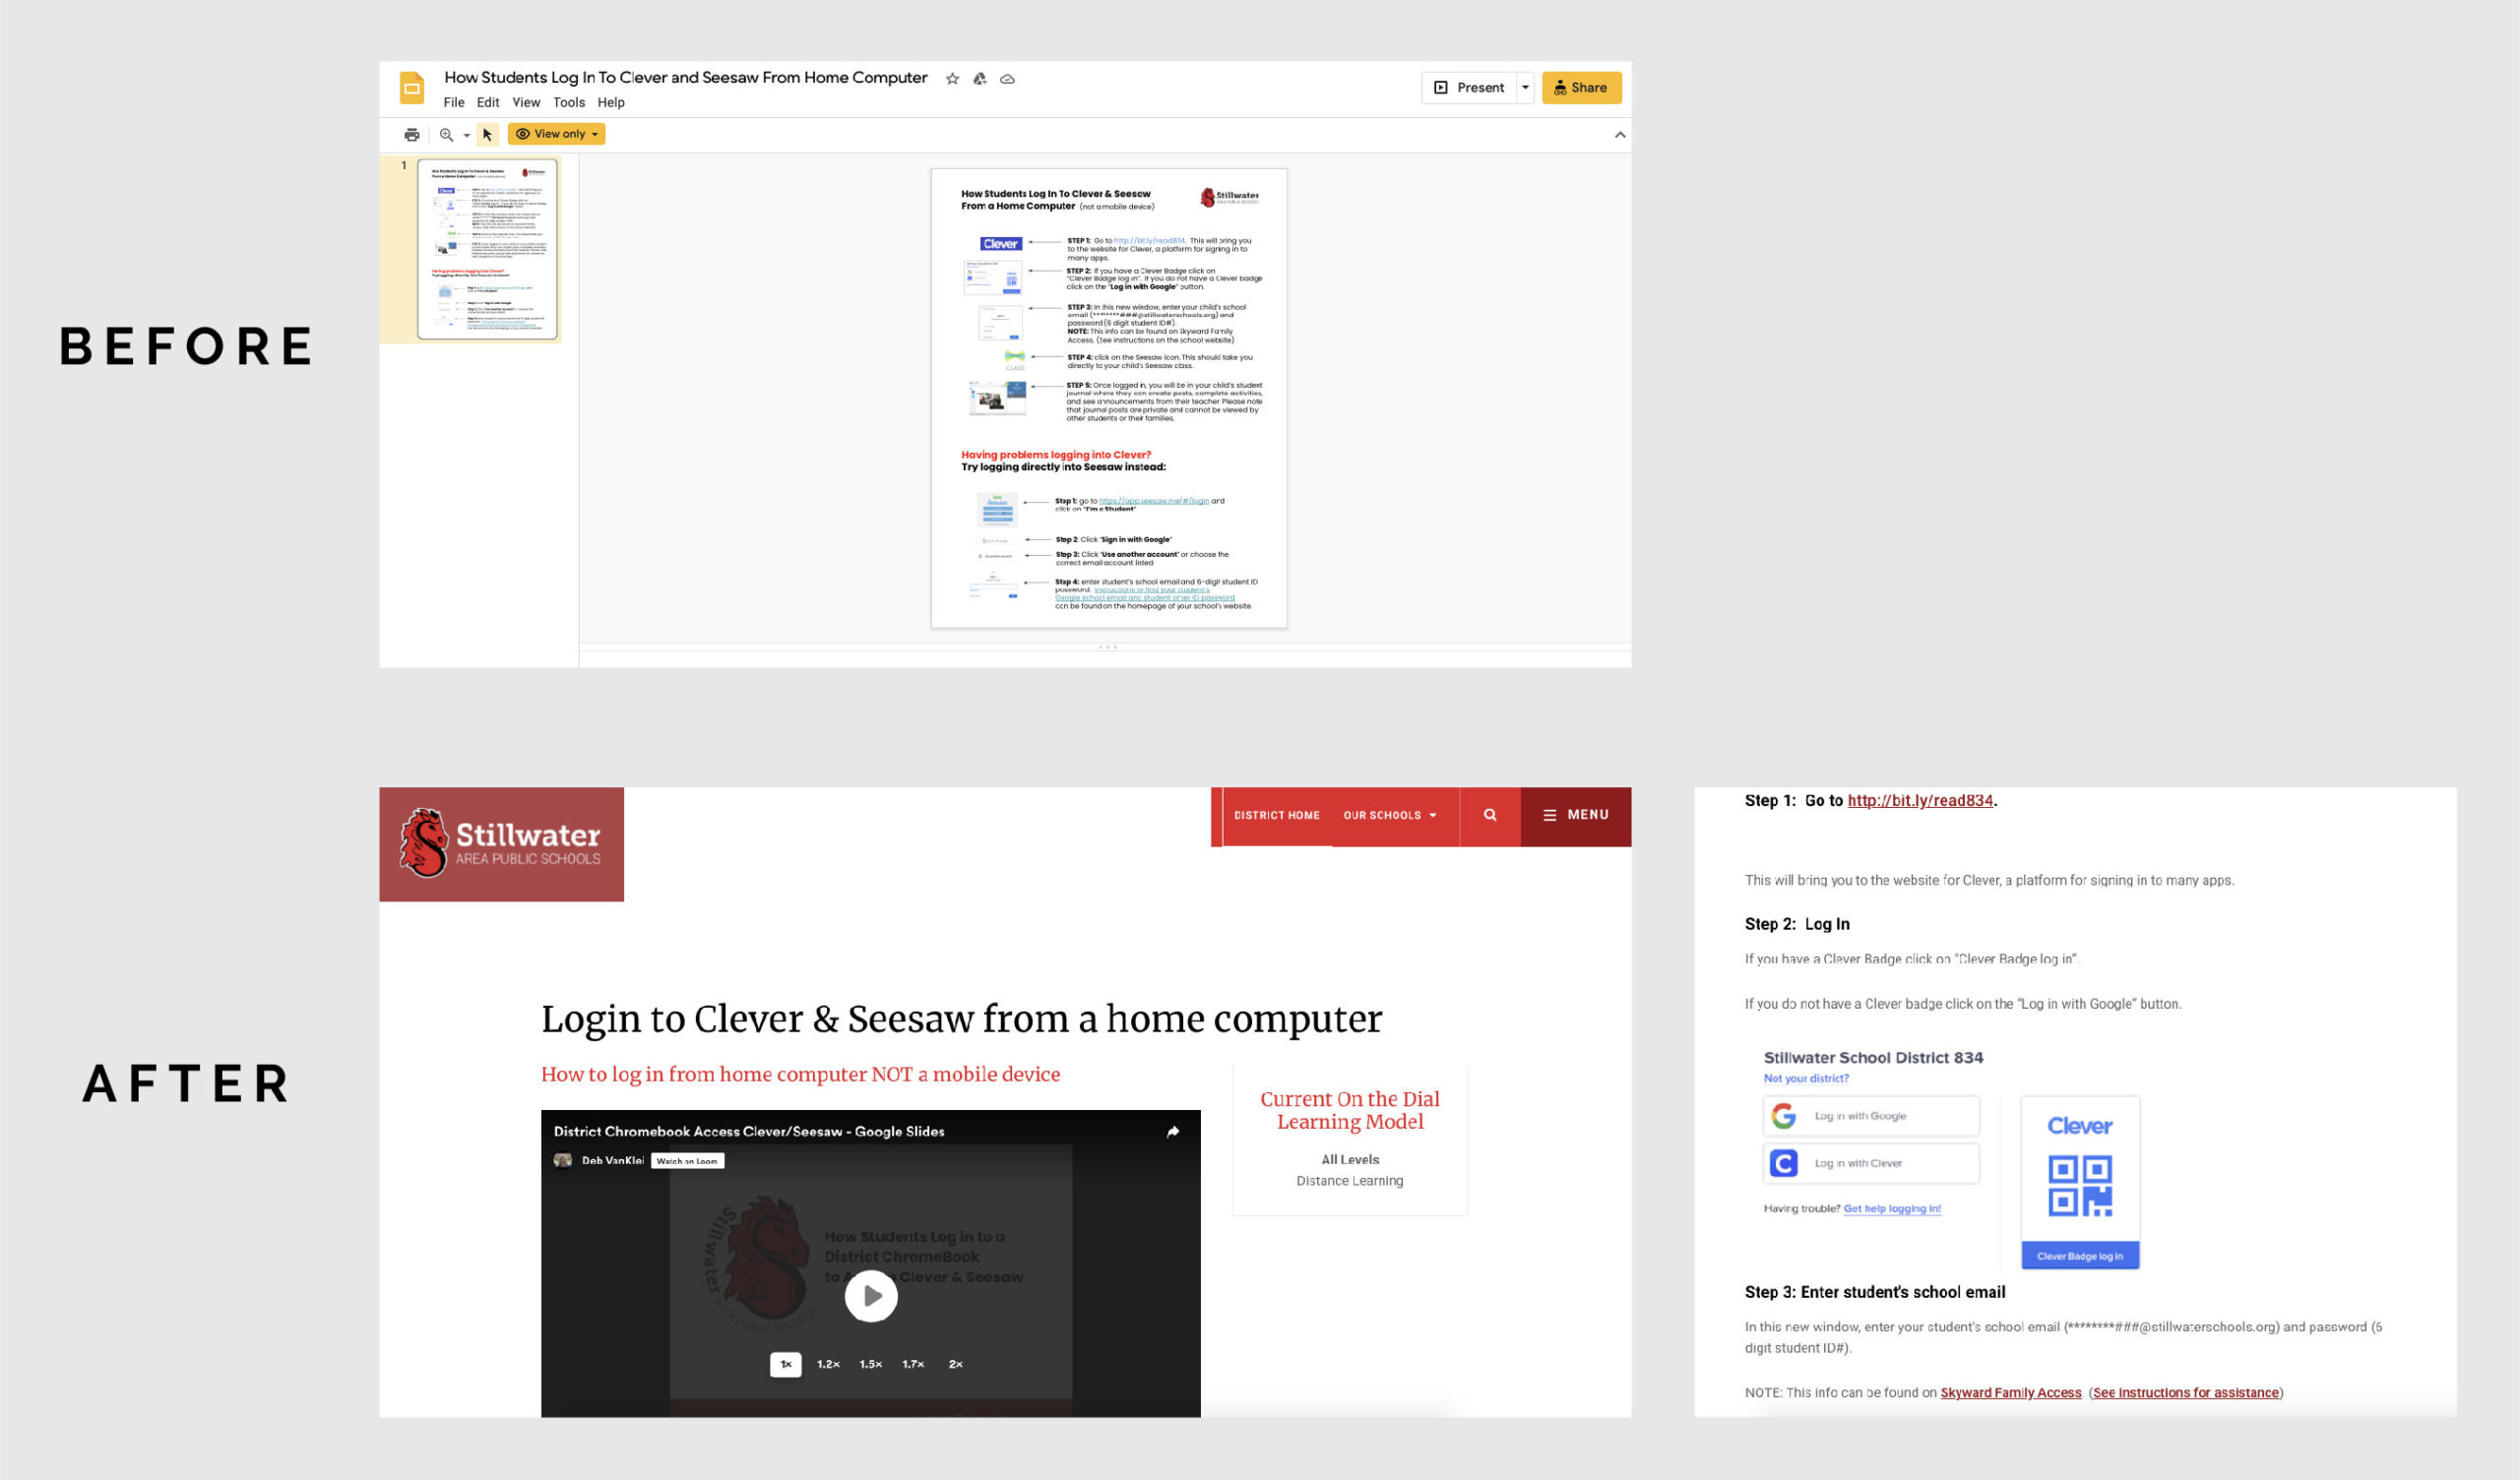Select 1.5x playback speed
Screen dimensions: 2520x1480
click(870, 1364)
